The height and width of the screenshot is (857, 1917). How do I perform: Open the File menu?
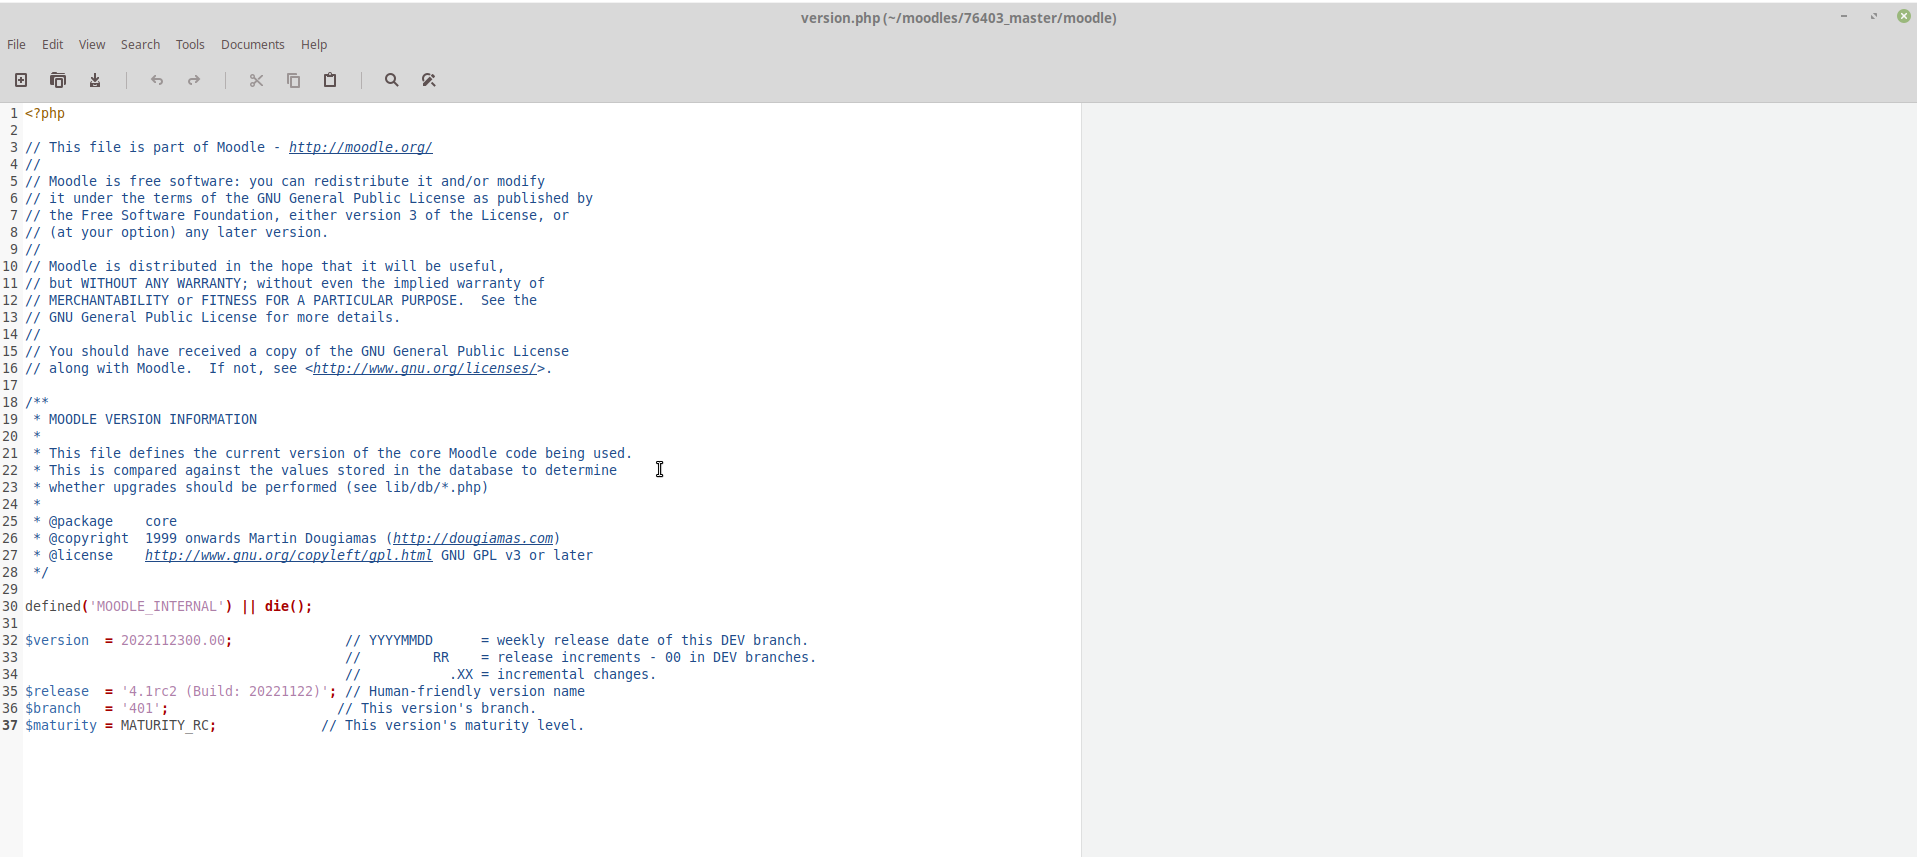[x=17, y=45]
